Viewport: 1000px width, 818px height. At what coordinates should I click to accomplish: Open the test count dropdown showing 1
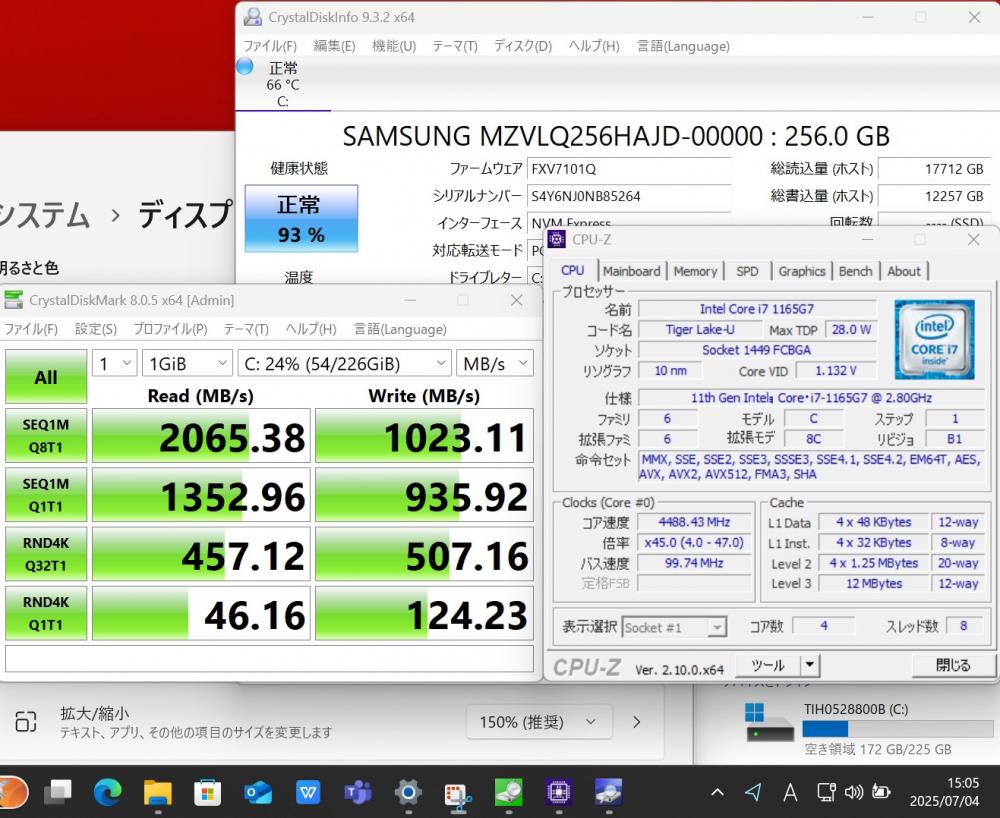(x=114, y=364)
